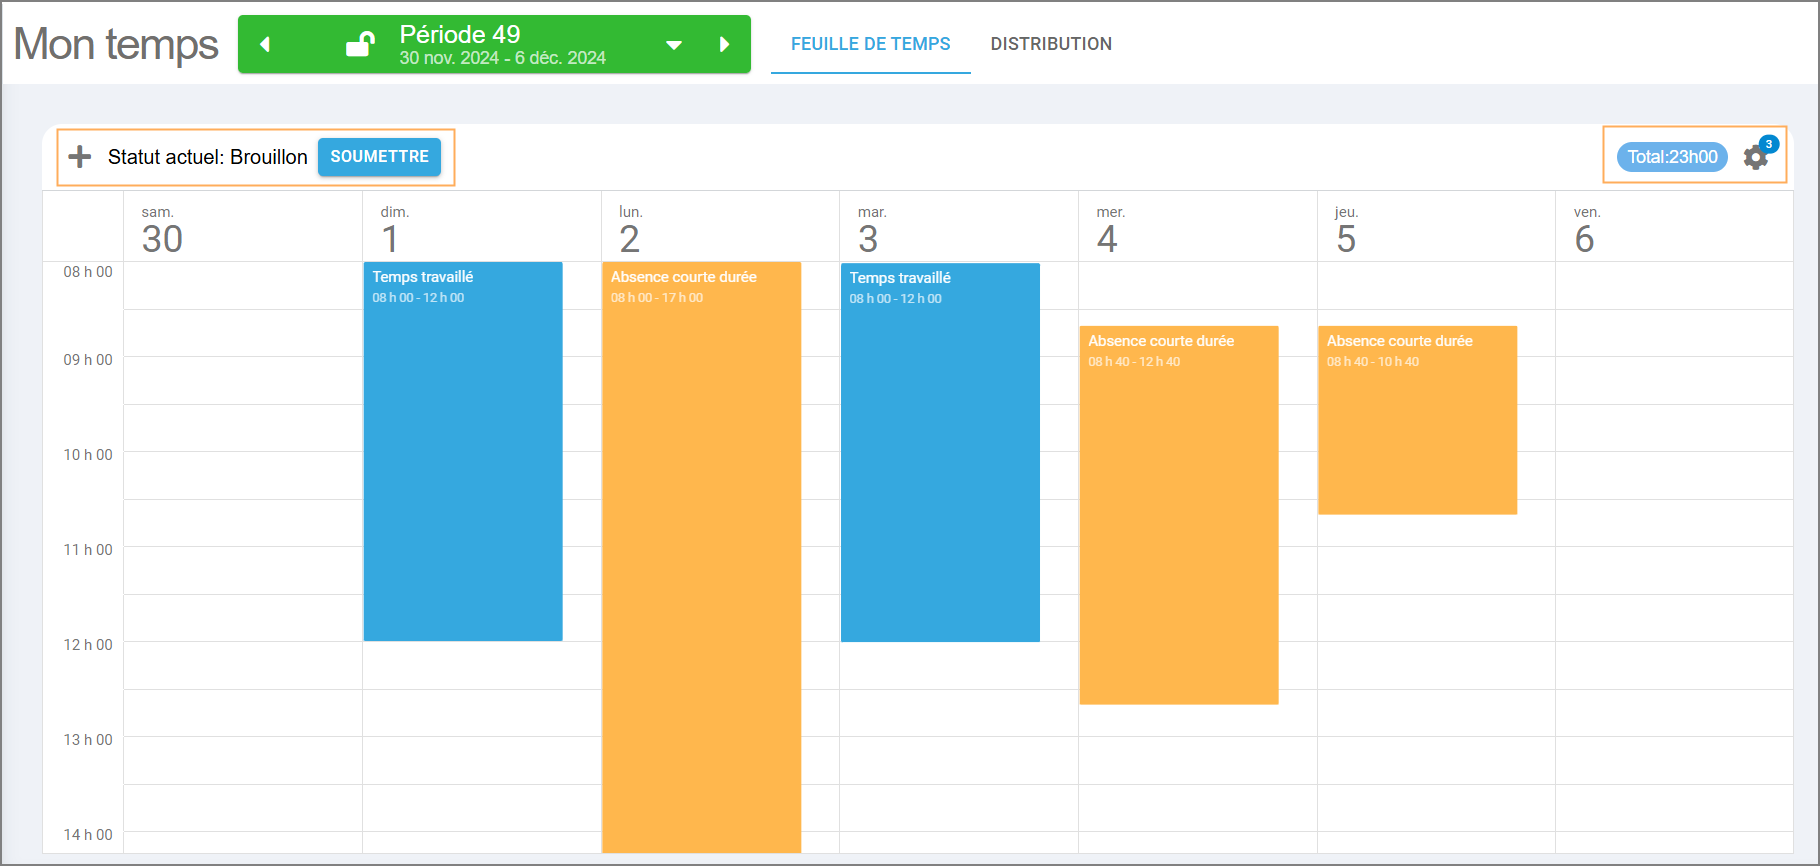Open Sunday's Temps travaillé block
The image size is (1820, 866).
tap(463, 450)
